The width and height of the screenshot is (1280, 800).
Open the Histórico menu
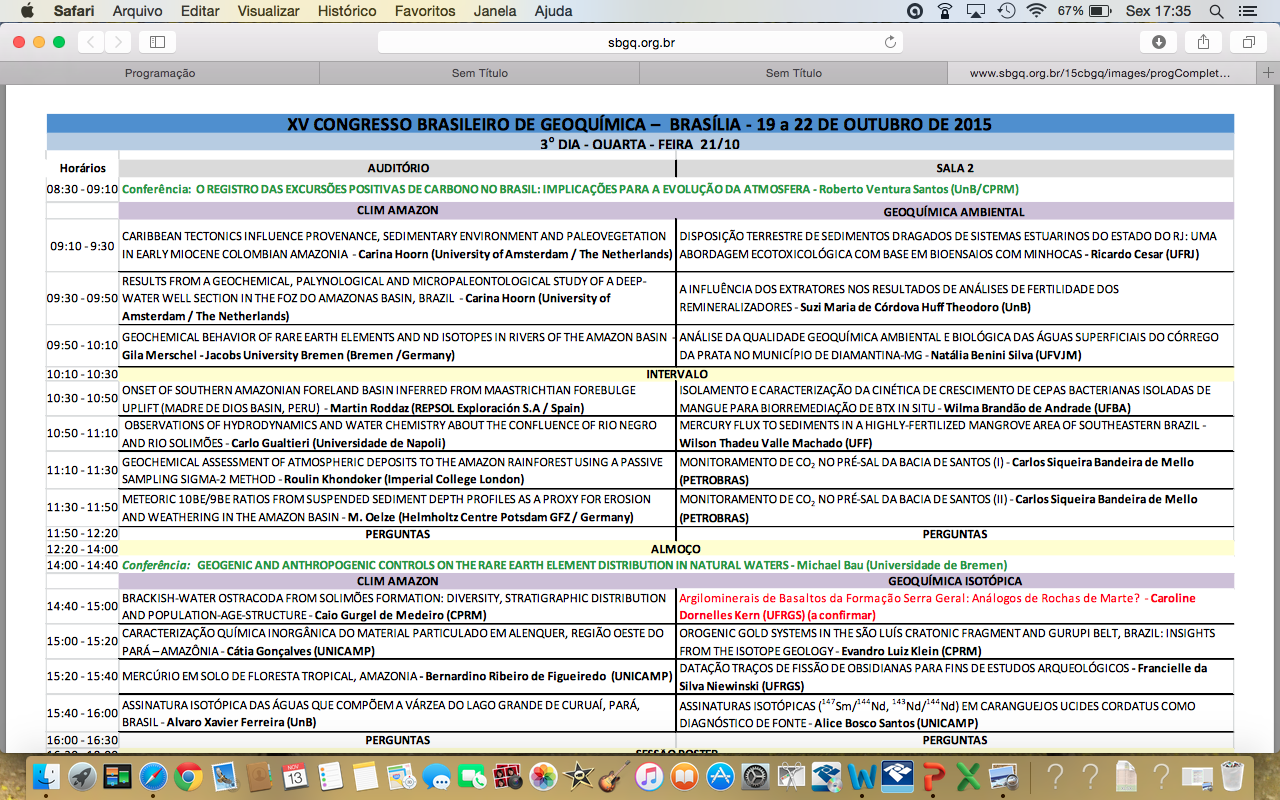tap(347, 11)
